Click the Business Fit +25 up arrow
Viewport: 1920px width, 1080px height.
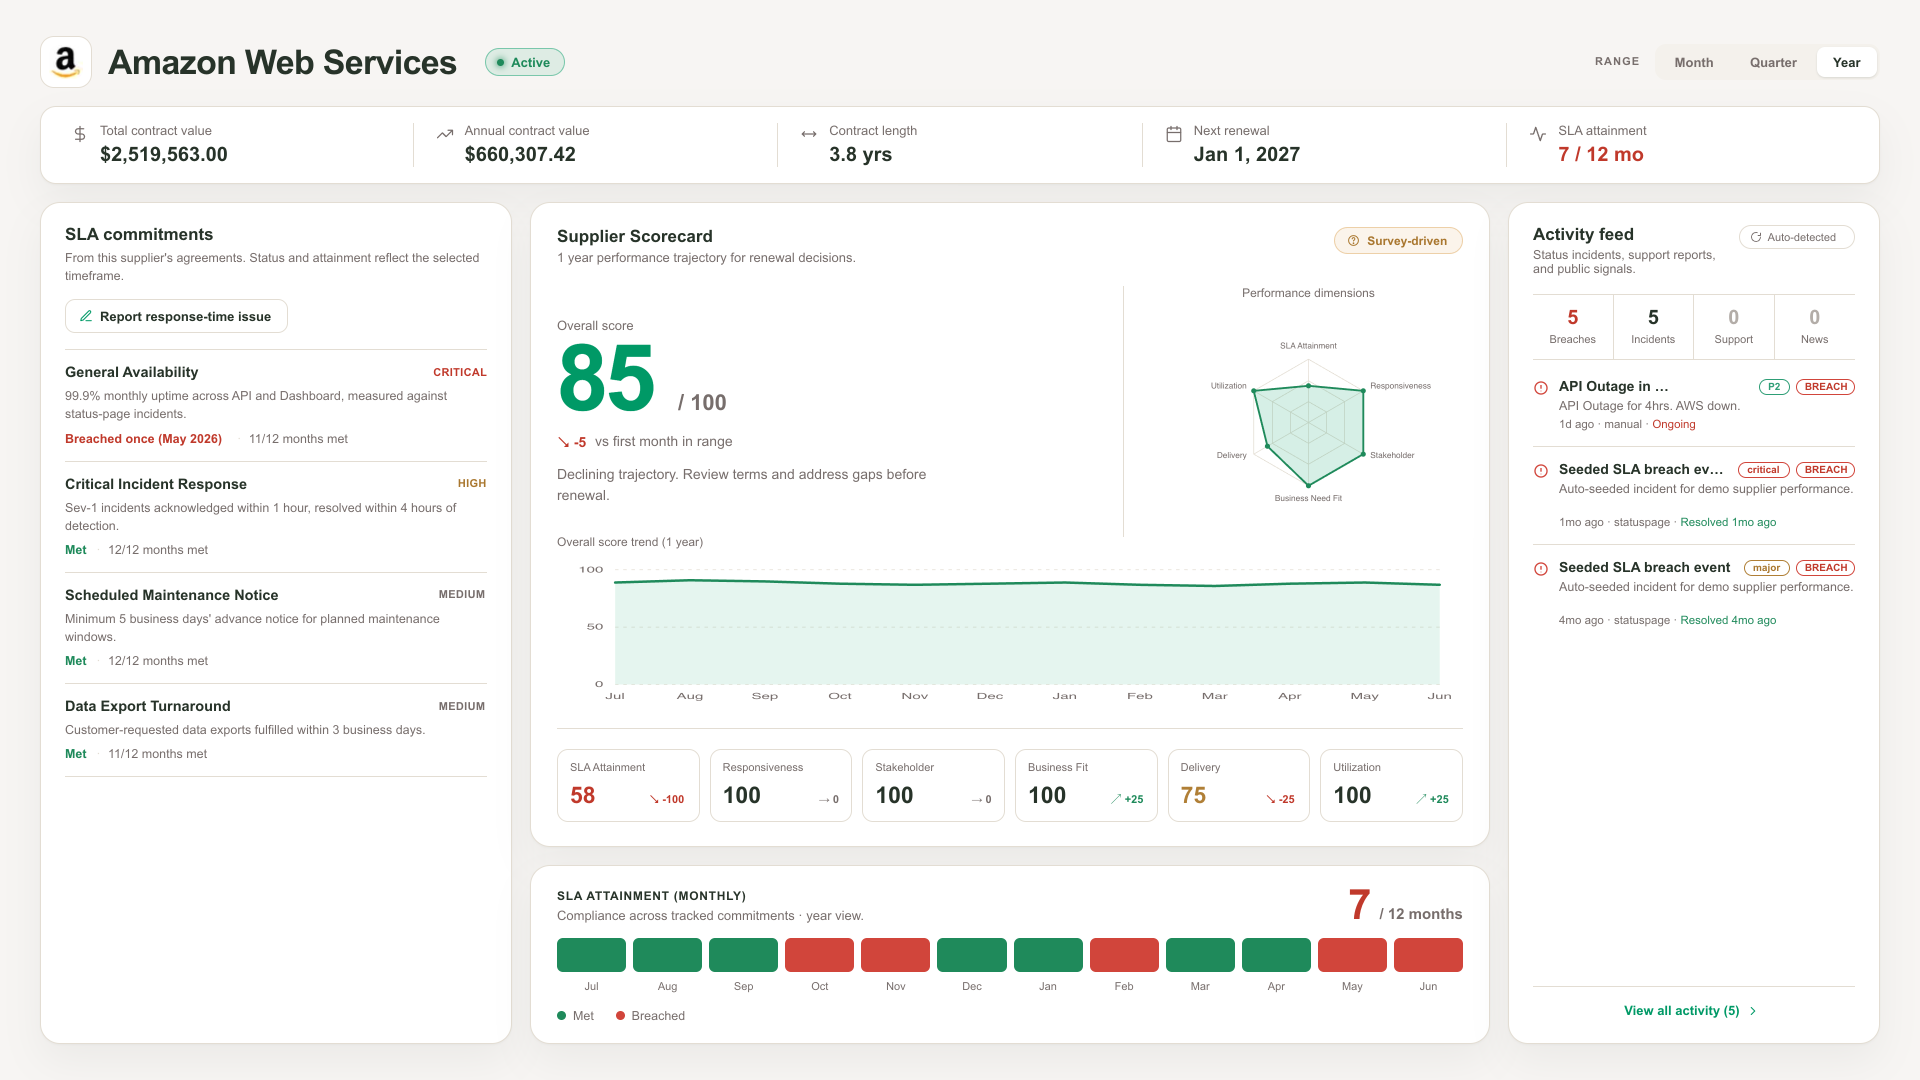click(1116, 799)
